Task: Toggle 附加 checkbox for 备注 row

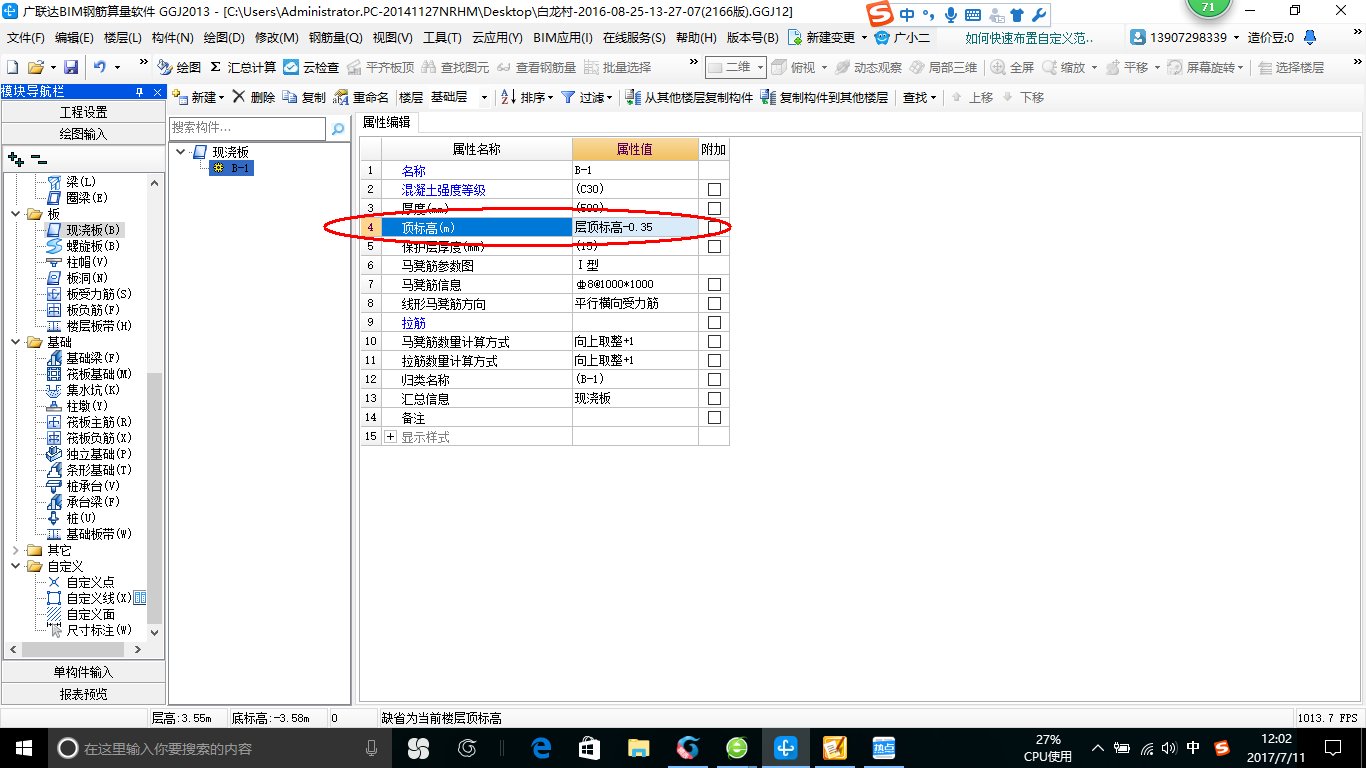Action: click(714, 418)
